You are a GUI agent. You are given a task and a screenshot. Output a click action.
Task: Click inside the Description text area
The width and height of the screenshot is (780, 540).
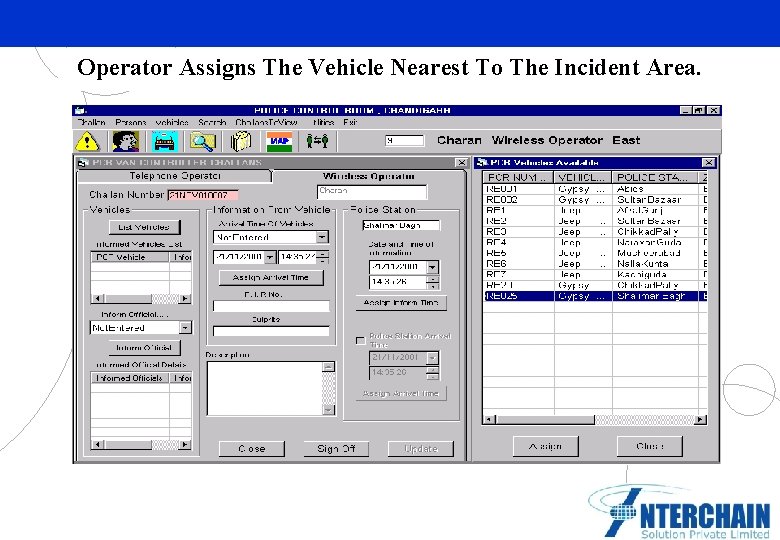(x=265, y=388)
